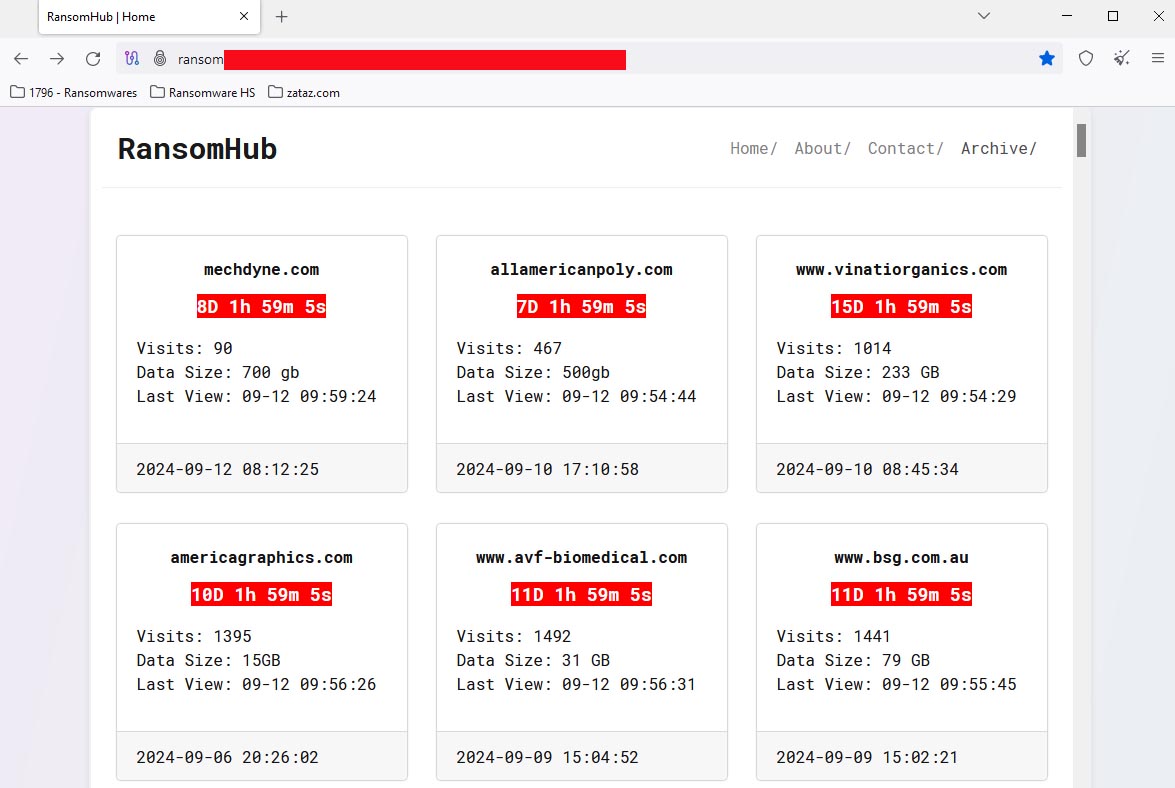Open the zataz.com bookmark folder
The height and width of the screenshot is (788, 1175).
pos(303,93)
